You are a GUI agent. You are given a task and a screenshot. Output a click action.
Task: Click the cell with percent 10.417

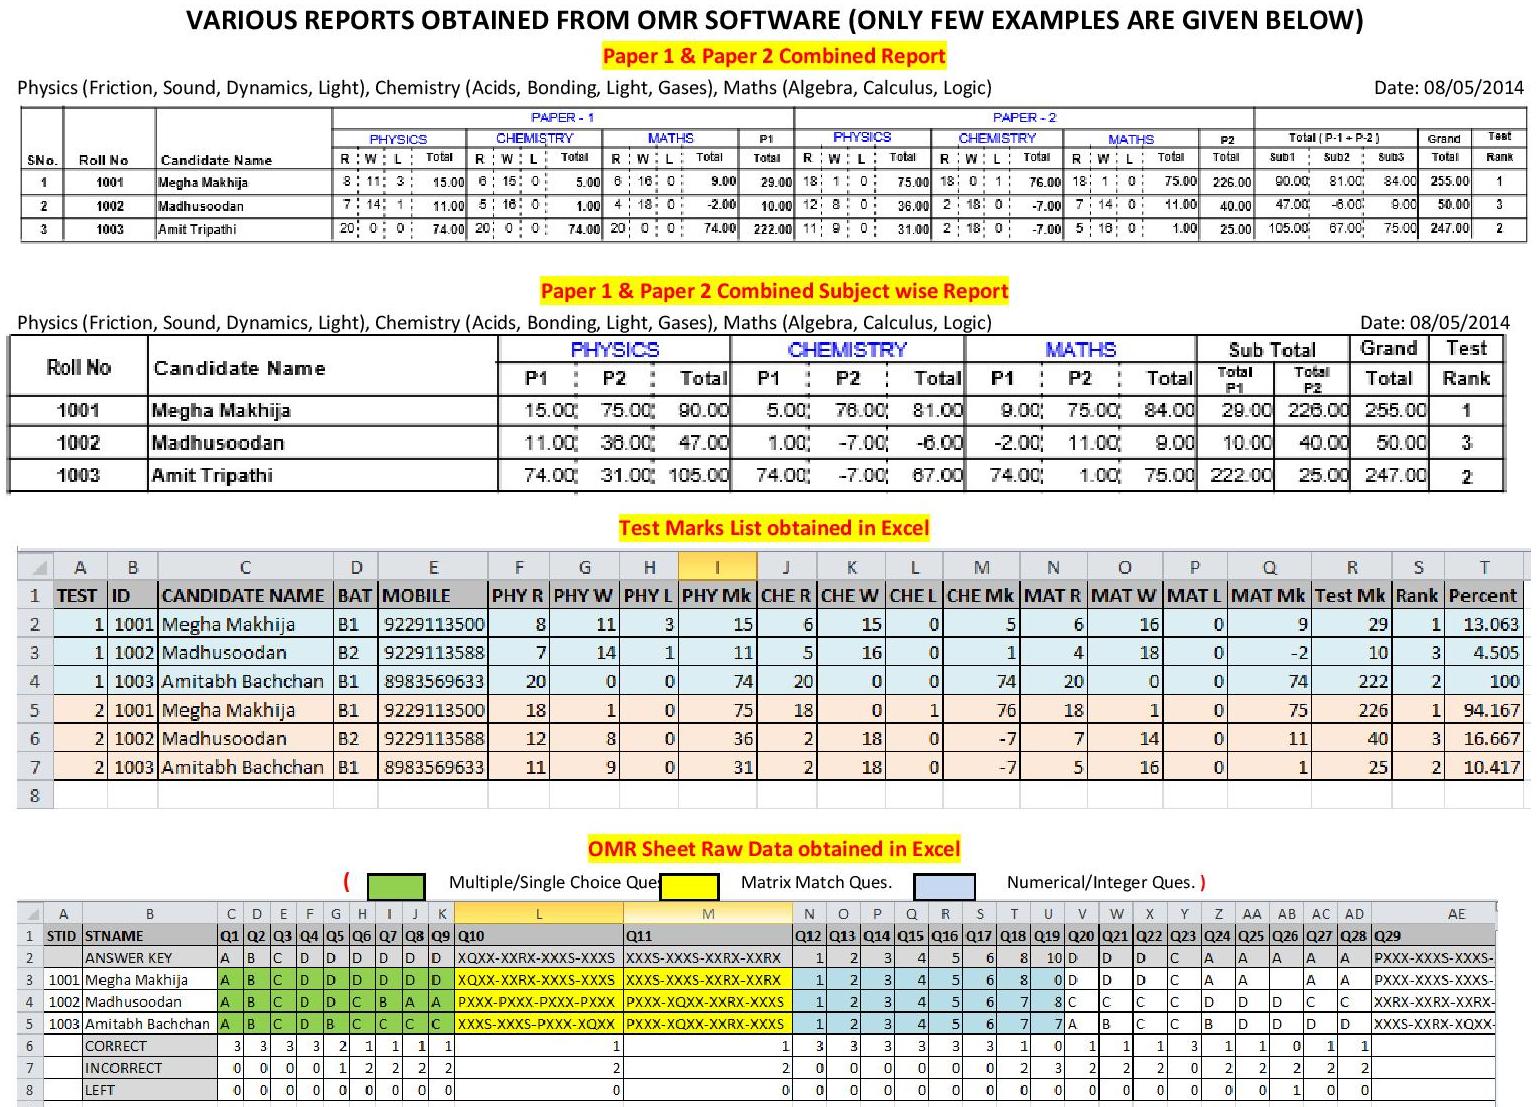[1484, 767]
